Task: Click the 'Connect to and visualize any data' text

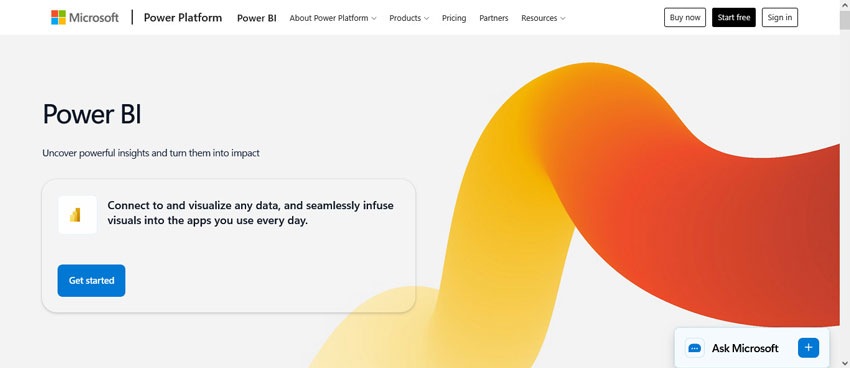Action: (x=250, y=213)
